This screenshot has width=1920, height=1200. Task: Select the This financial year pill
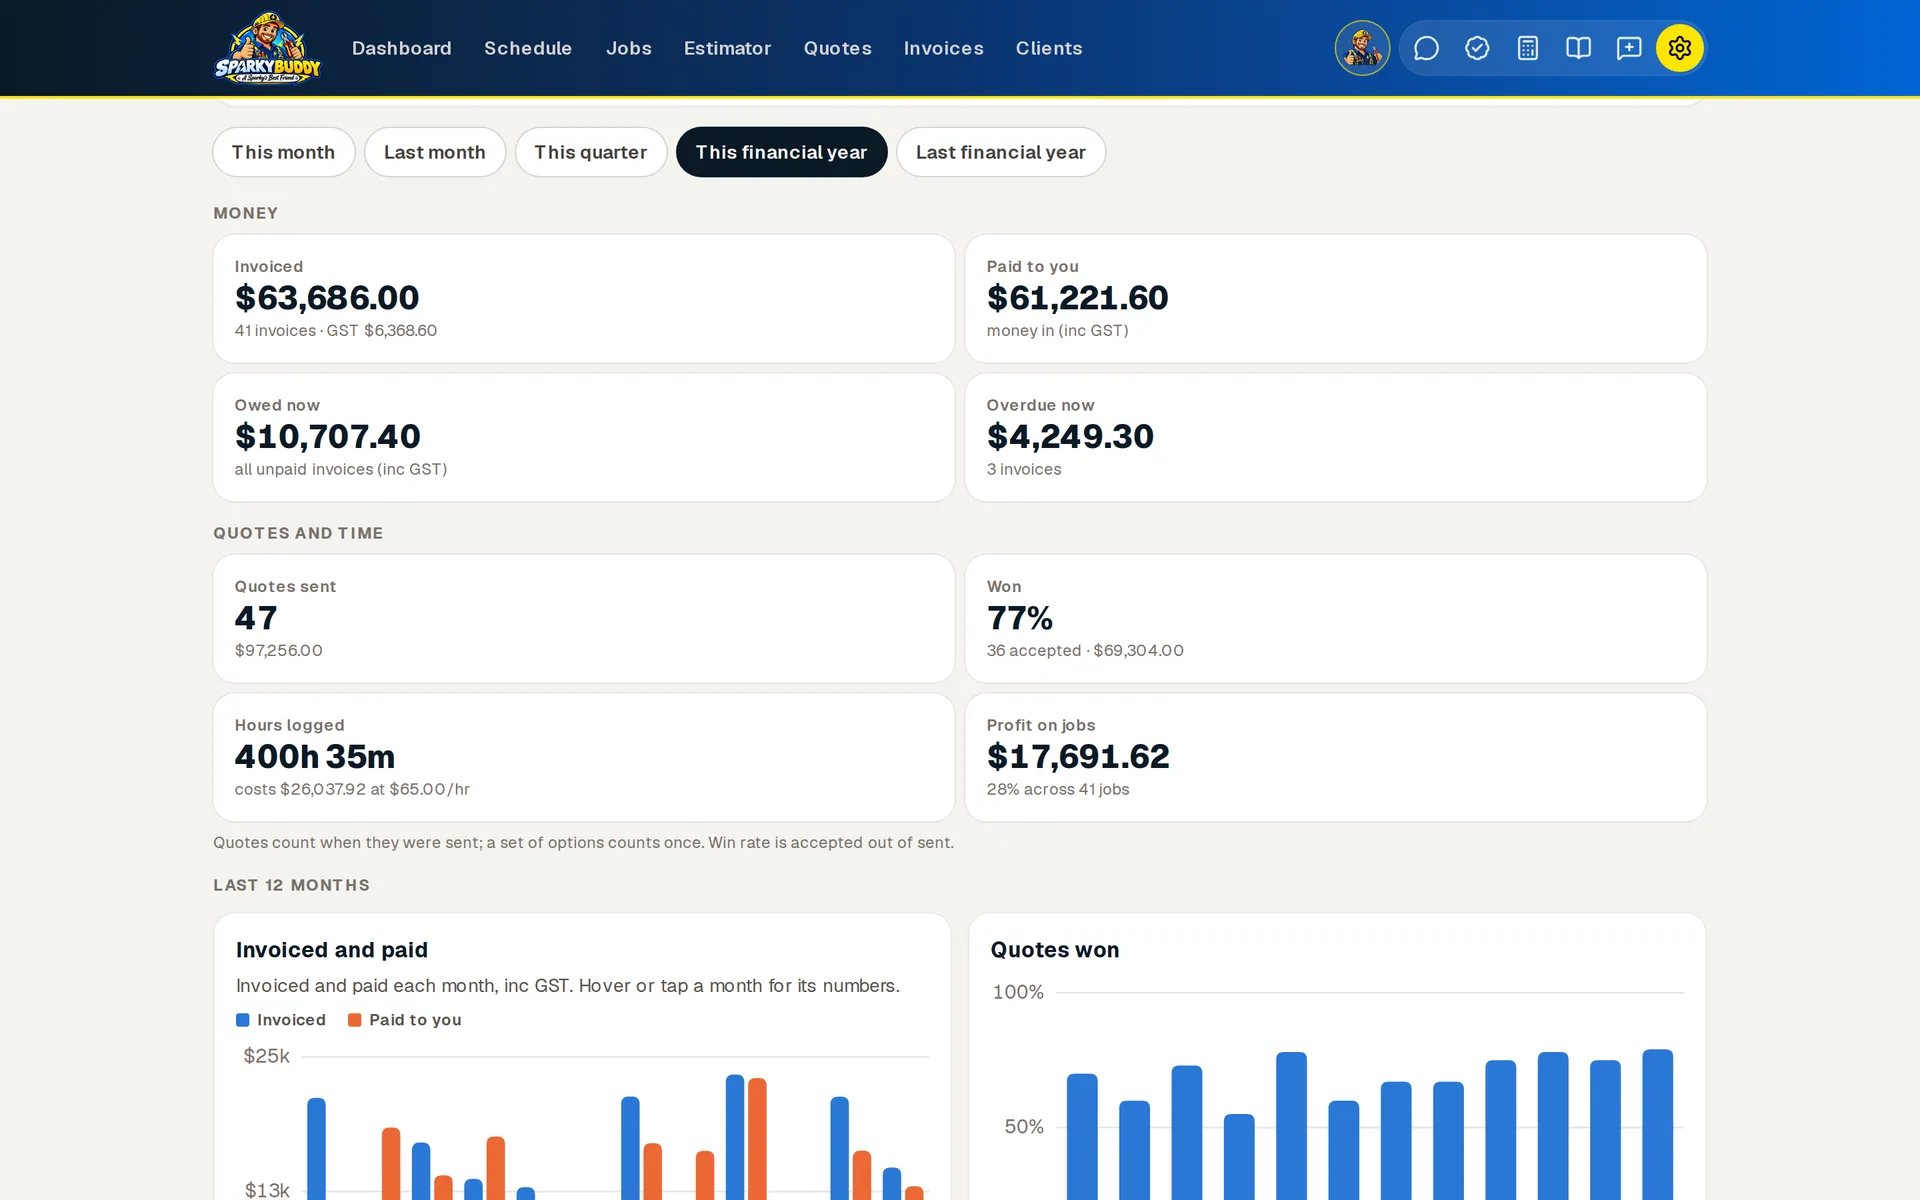pyautogui.click(x=782, y=152)
